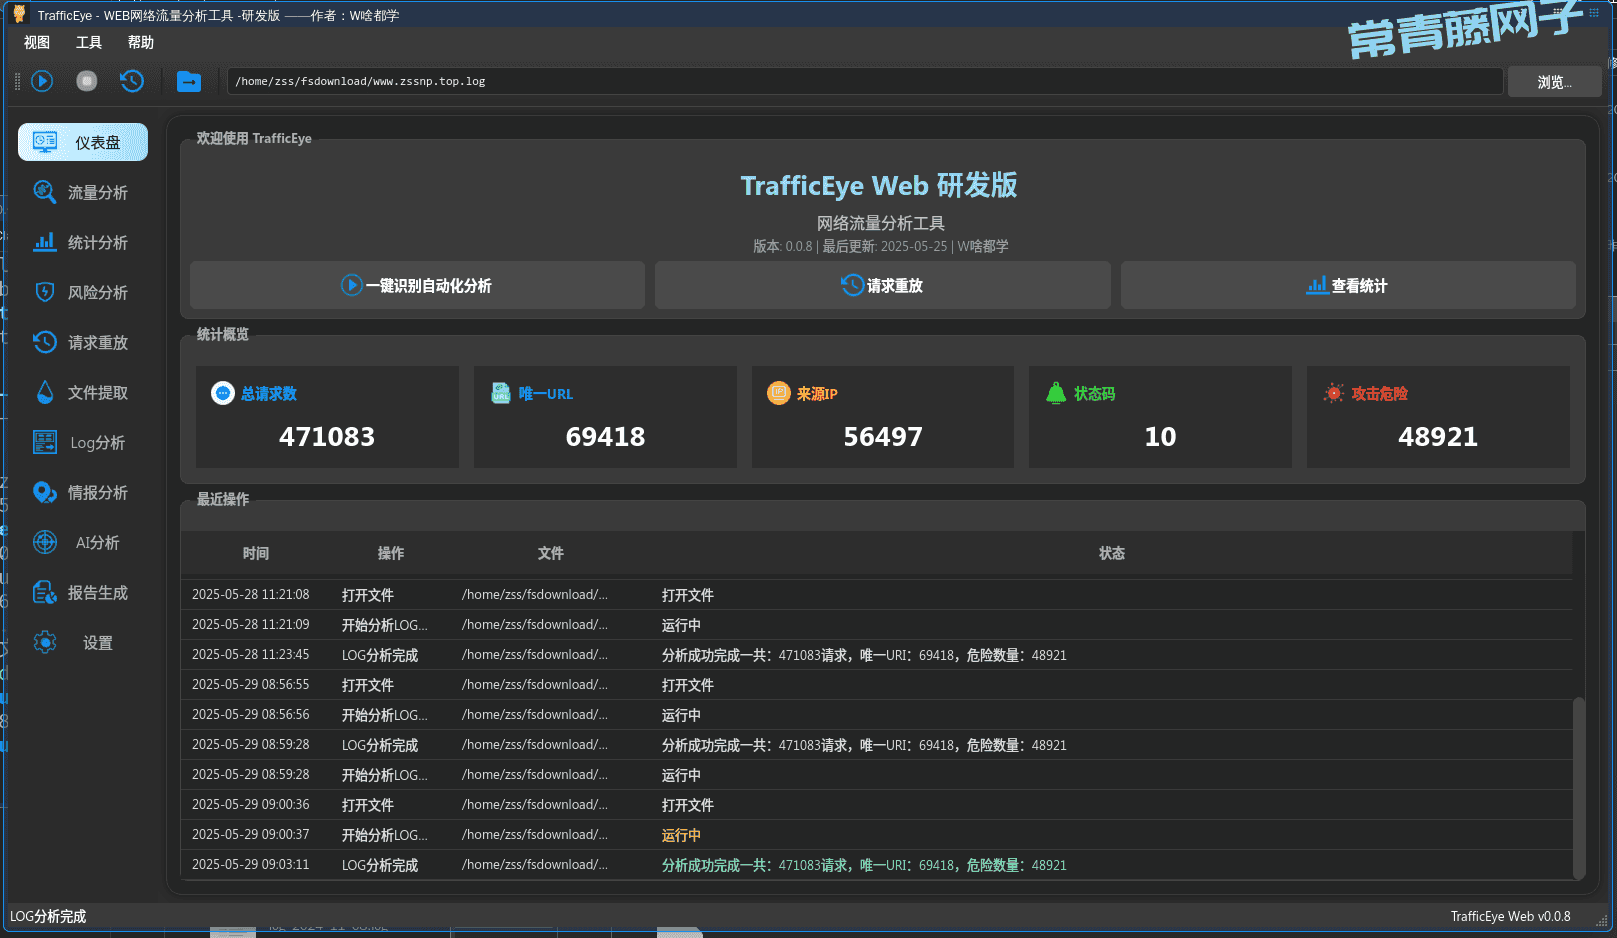The height and width of the screenshot is (938, 1617).
Task: Switch to Log分析 panel
Action: click(x=83, y=443)
